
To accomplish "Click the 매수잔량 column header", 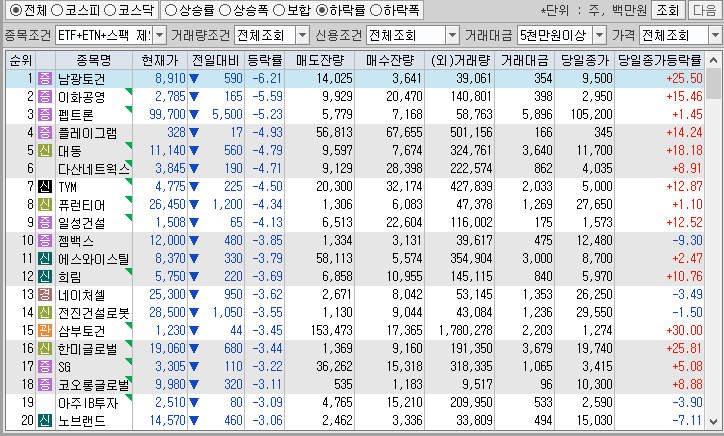I will [x=390, y=61].
